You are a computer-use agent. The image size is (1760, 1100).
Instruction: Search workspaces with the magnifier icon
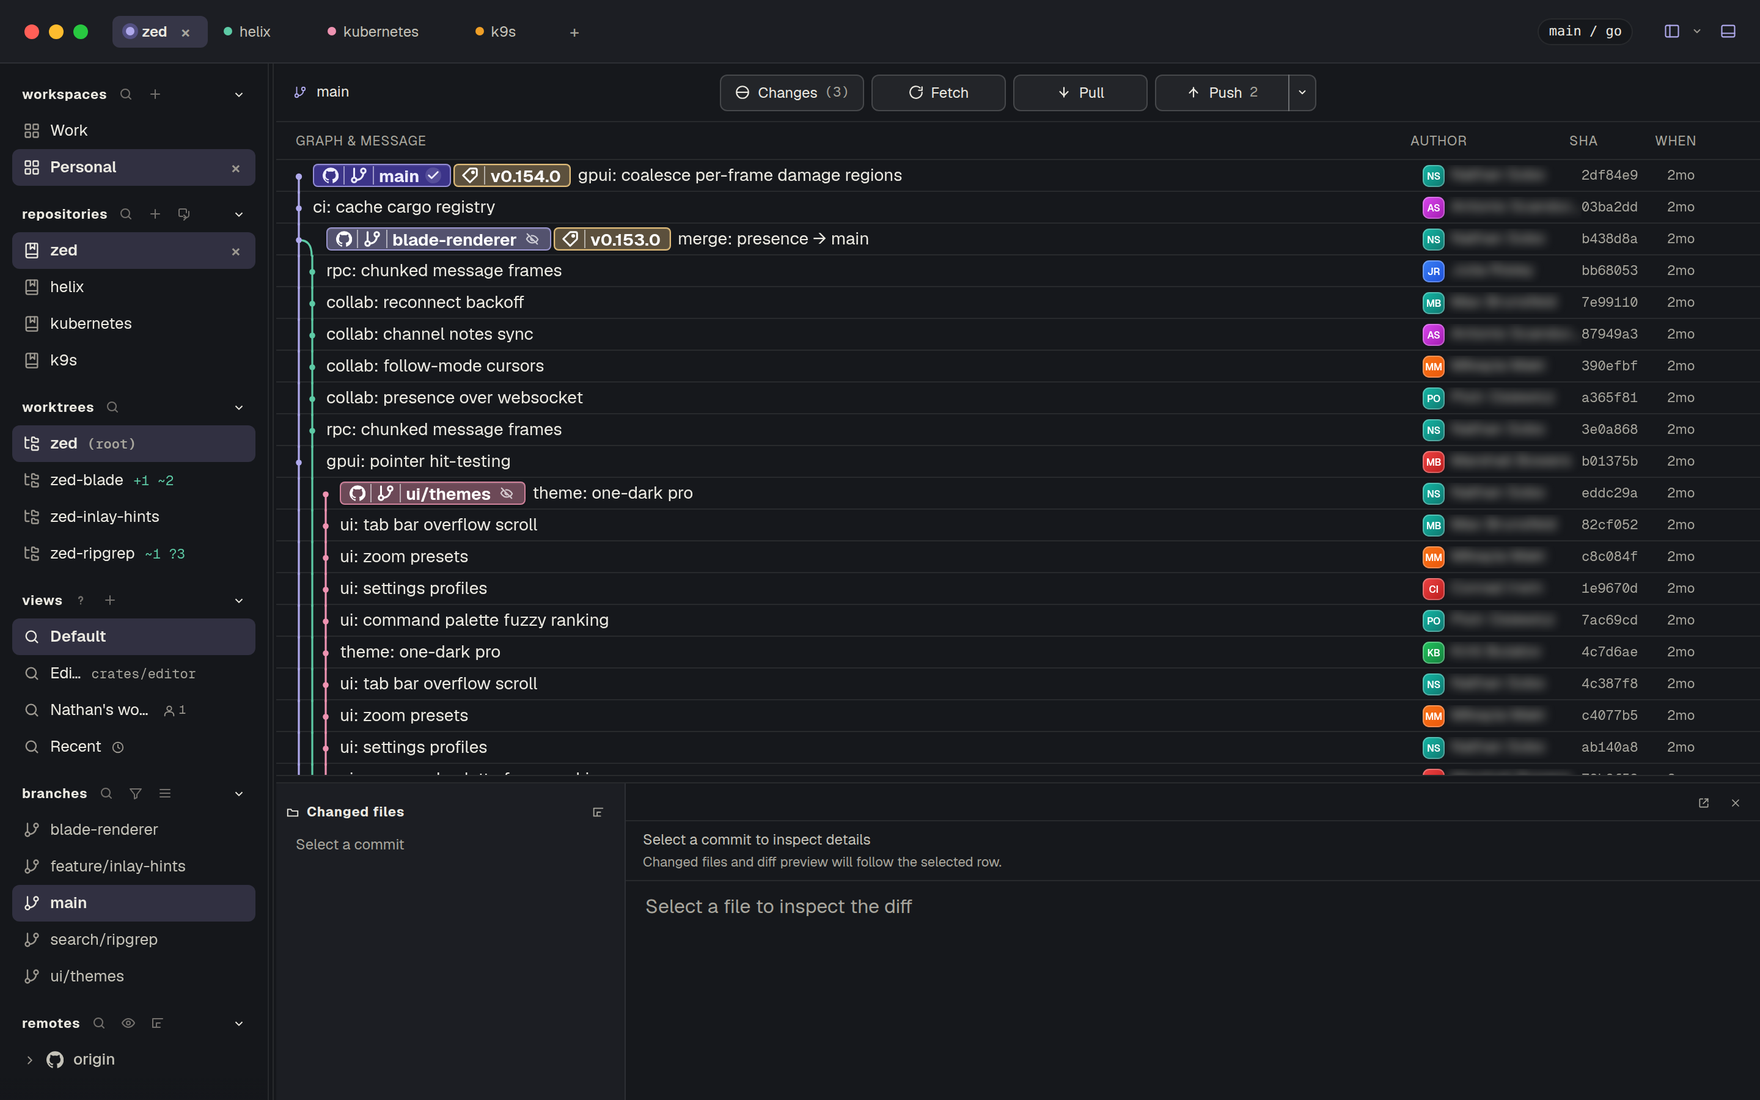[126, 94]
